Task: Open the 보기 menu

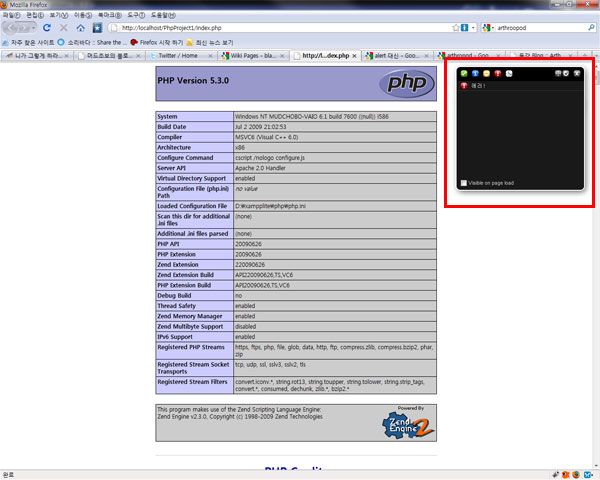Action: (x=59, y=15)
